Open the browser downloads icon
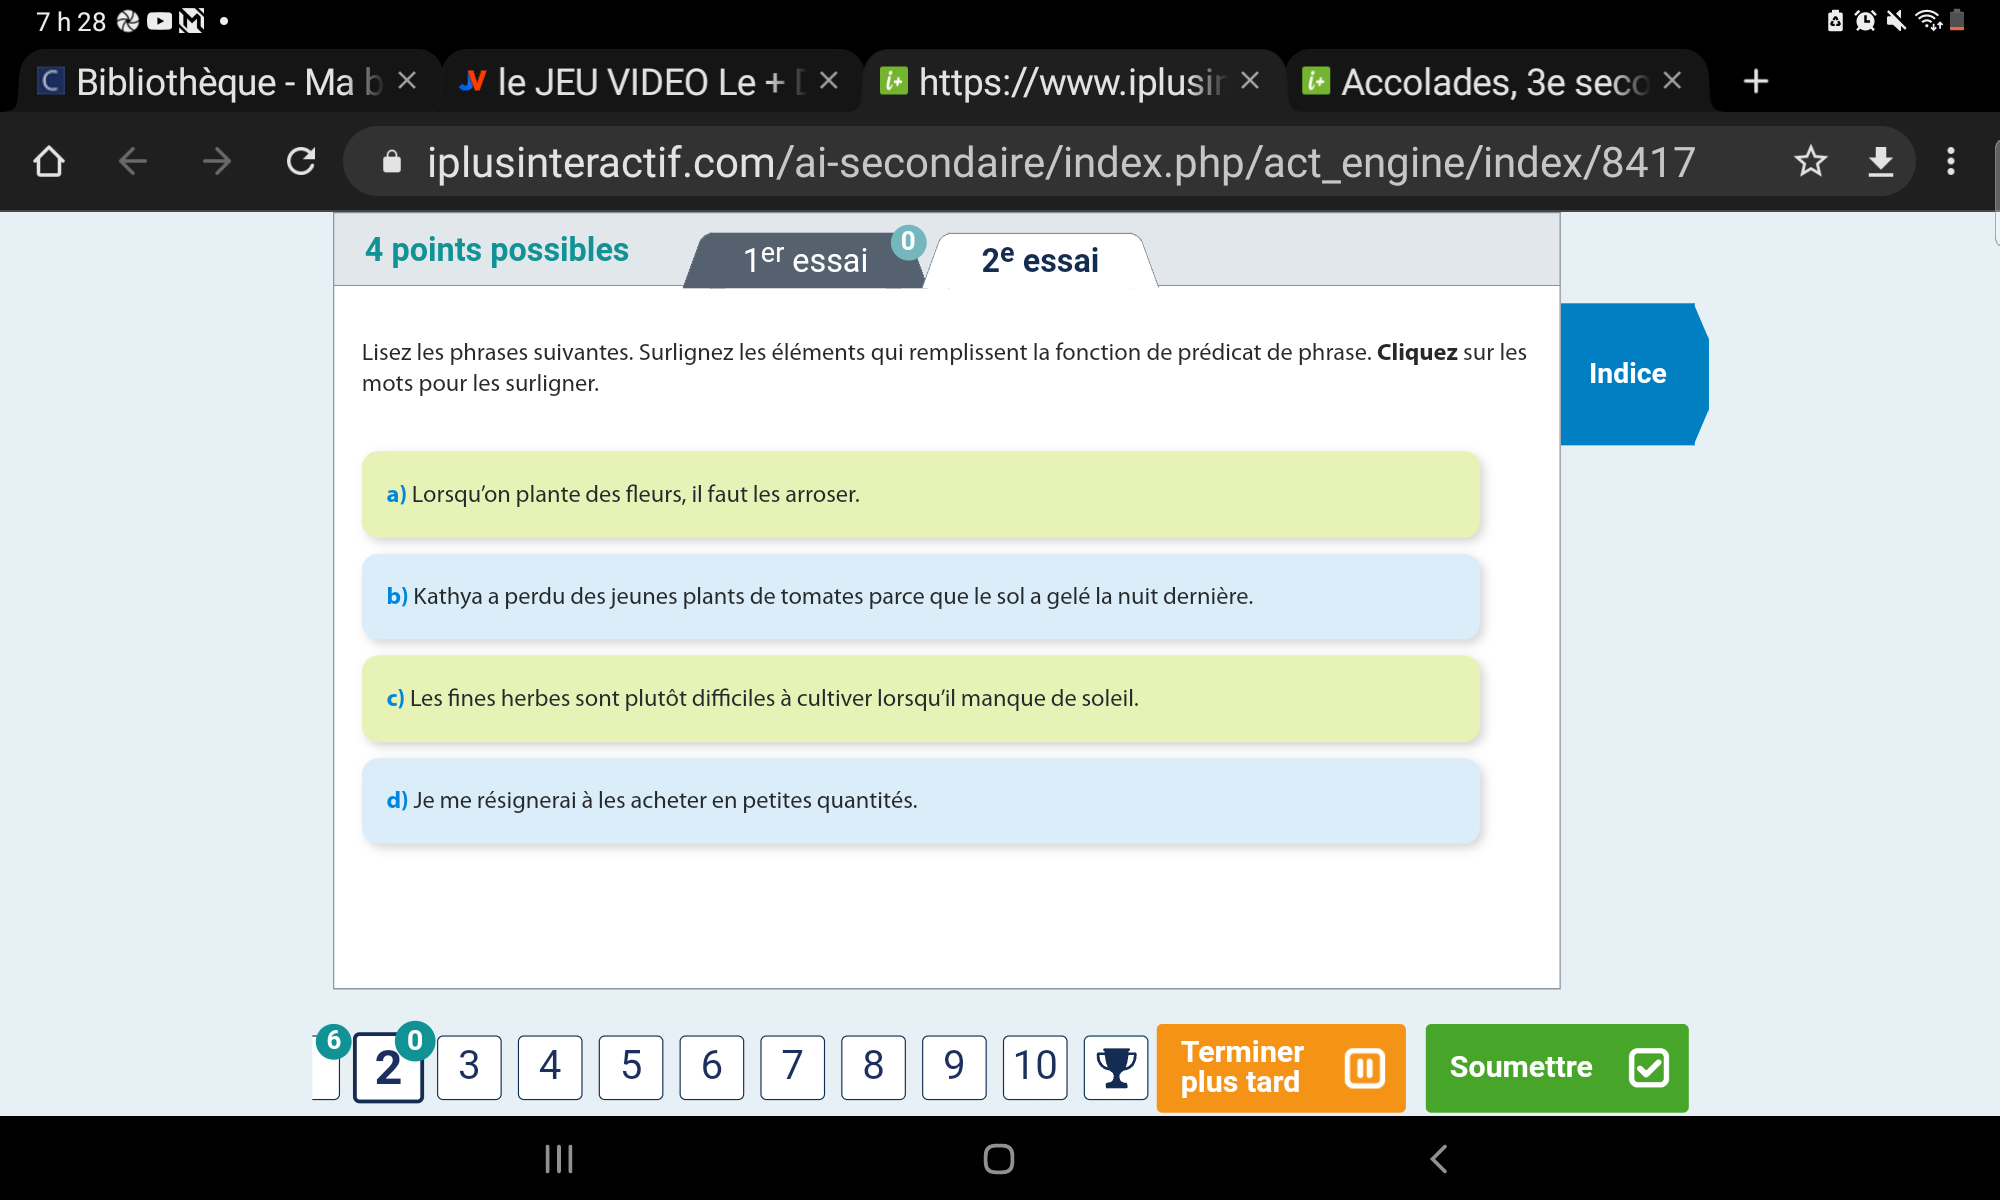This screenshot has width=2000, height=1200. [x=1880, y=161]
